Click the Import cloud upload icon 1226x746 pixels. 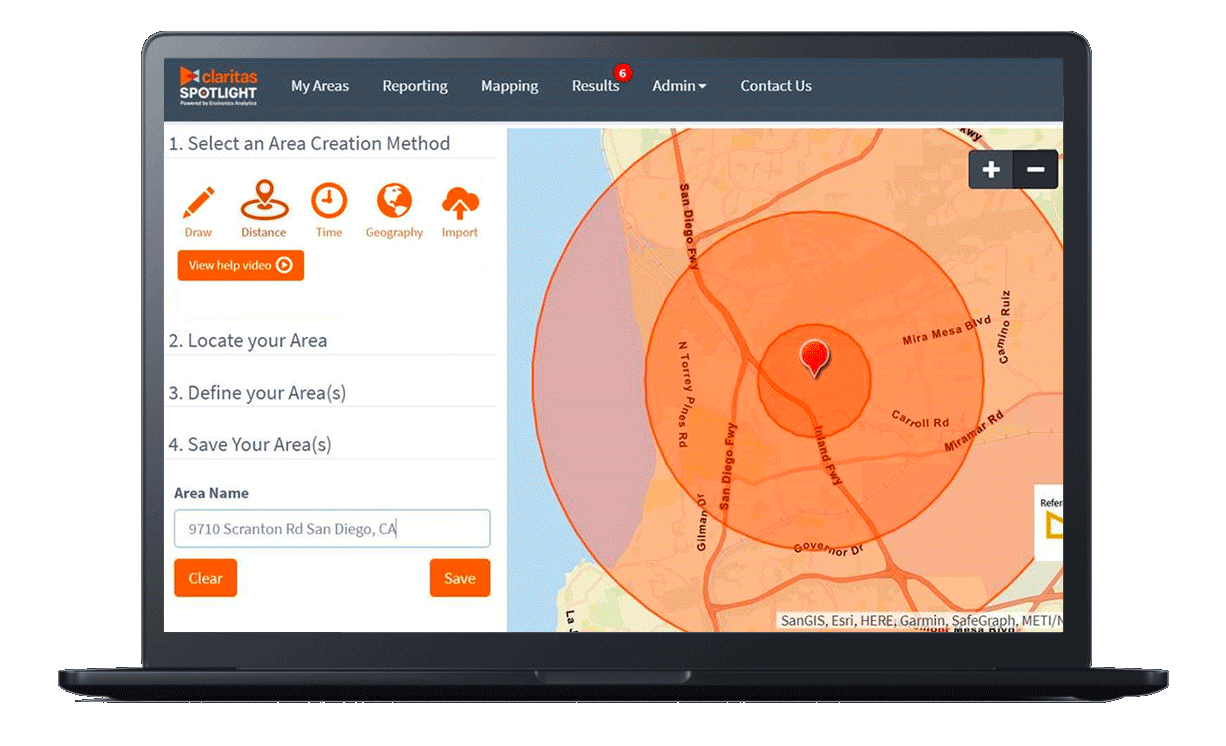(x=460, y=204)
